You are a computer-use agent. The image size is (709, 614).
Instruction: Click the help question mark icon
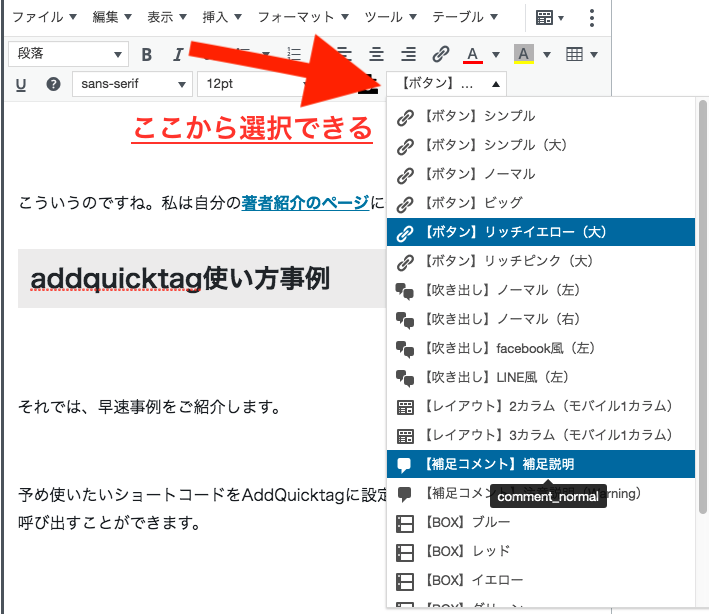[53, 85]
